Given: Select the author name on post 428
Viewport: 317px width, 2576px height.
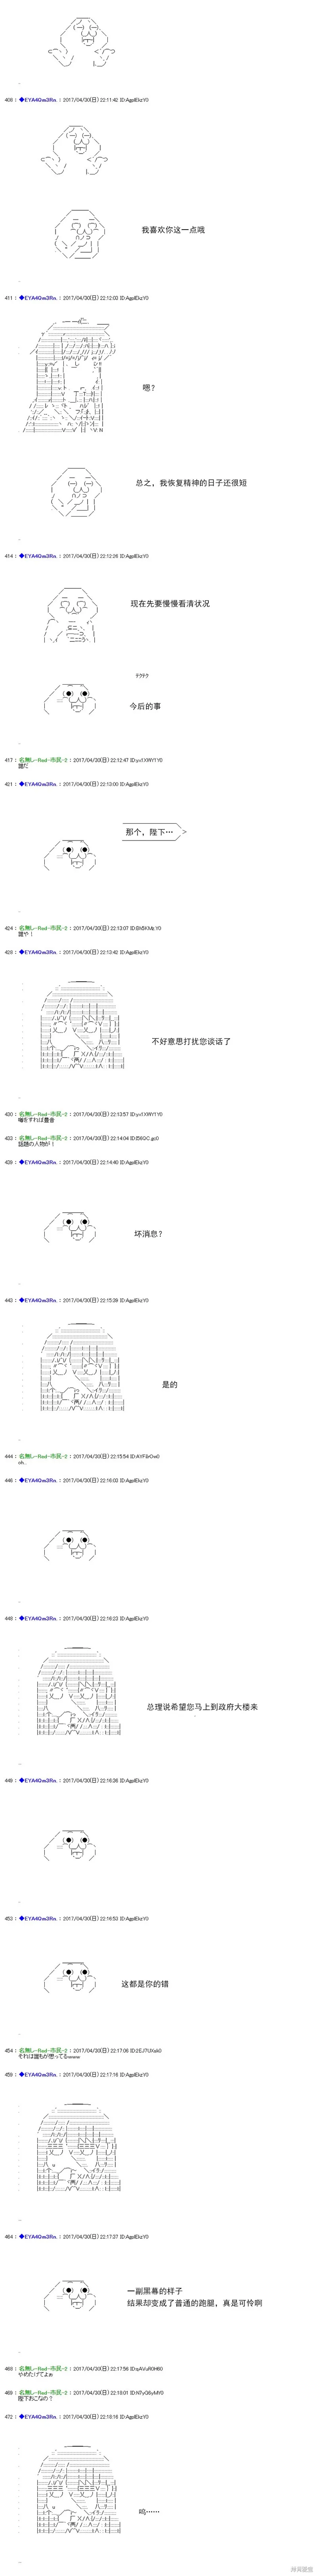Looking at the screenshot, I should (39, 952).
